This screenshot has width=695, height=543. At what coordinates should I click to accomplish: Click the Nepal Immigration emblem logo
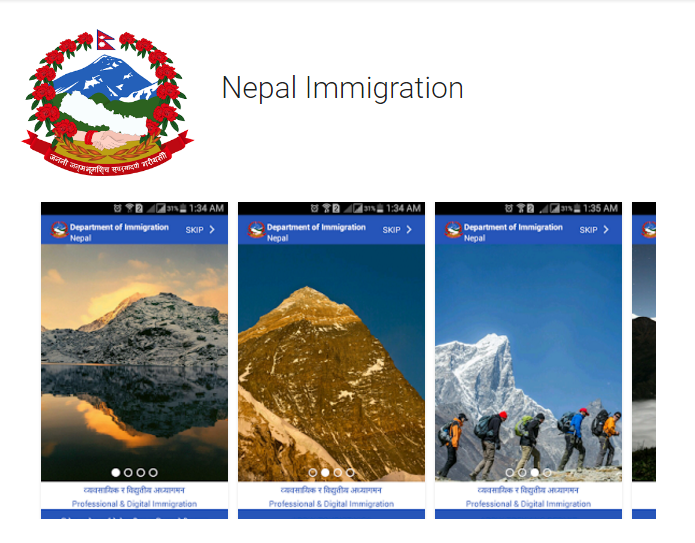108,103
